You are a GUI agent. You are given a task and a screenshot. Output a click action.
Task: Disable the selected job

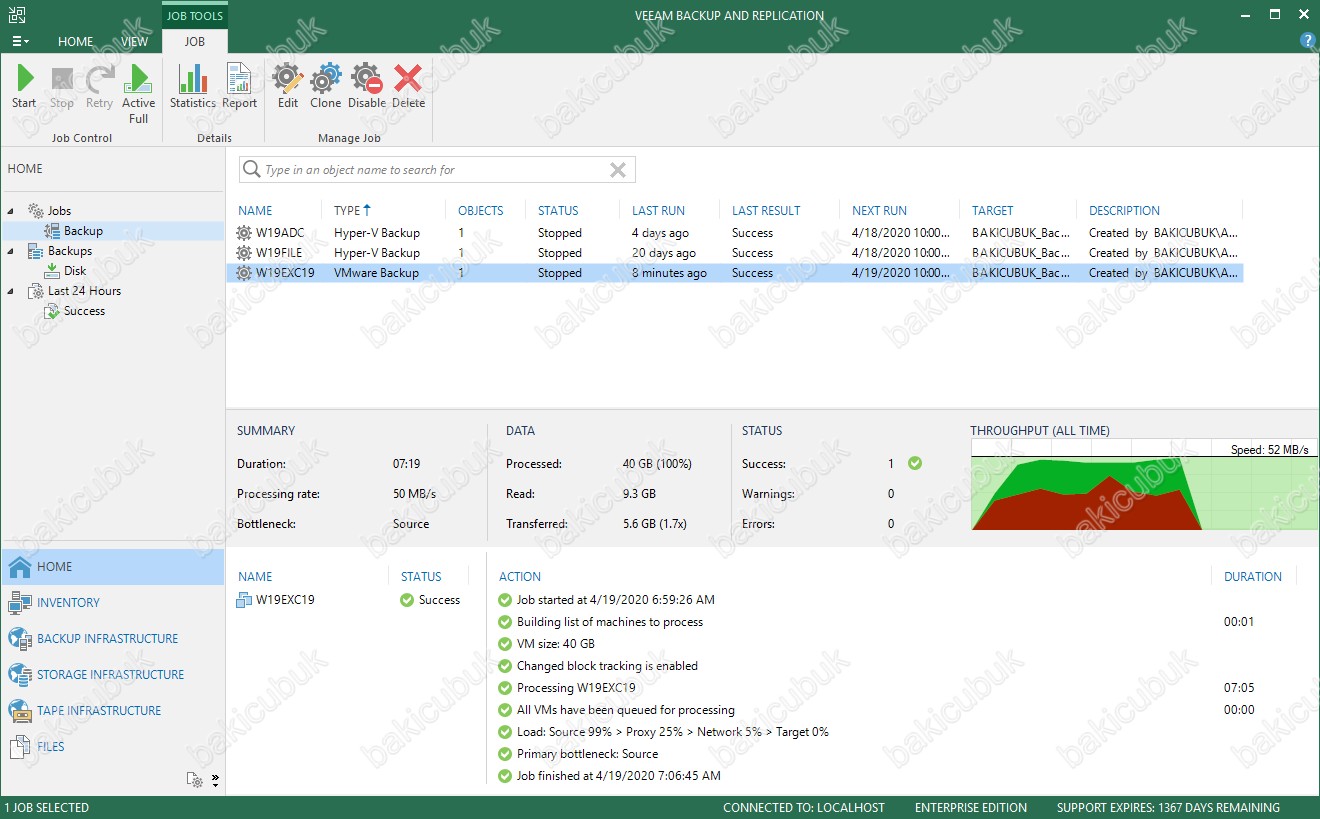[x=367, y=87]
